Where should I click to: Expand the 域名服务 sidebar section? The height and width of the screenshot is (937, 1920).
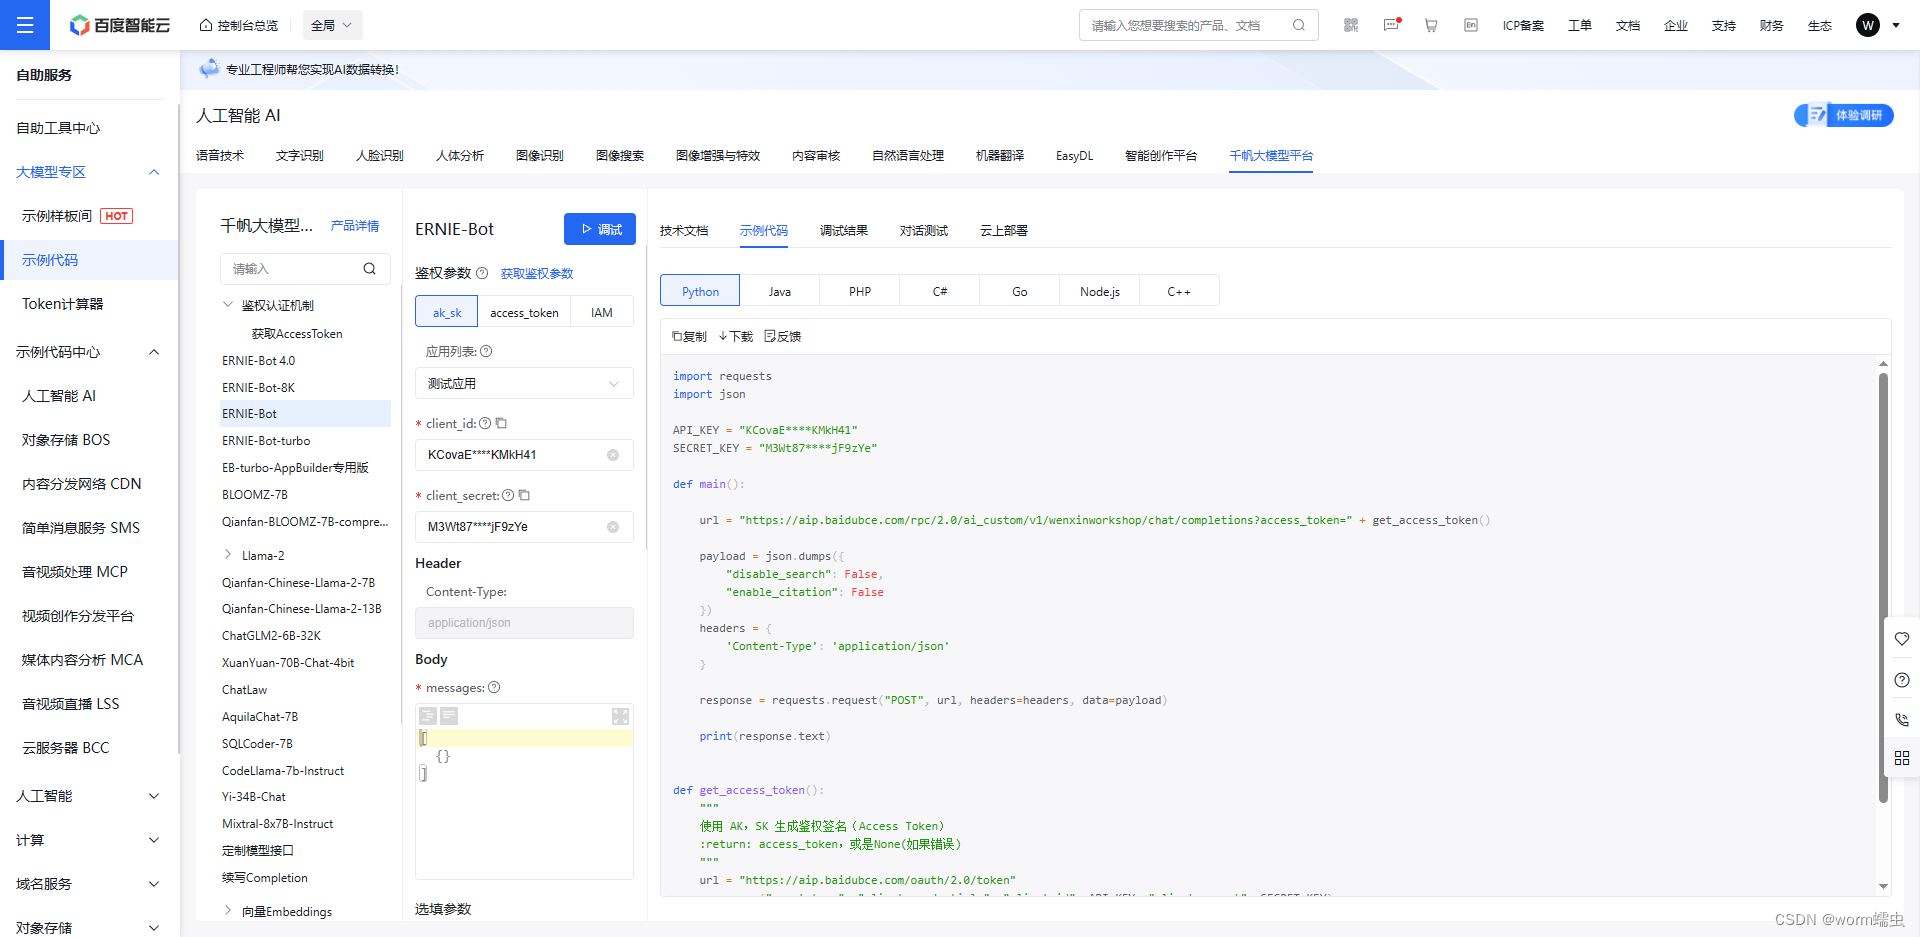[x=154, y=884]
